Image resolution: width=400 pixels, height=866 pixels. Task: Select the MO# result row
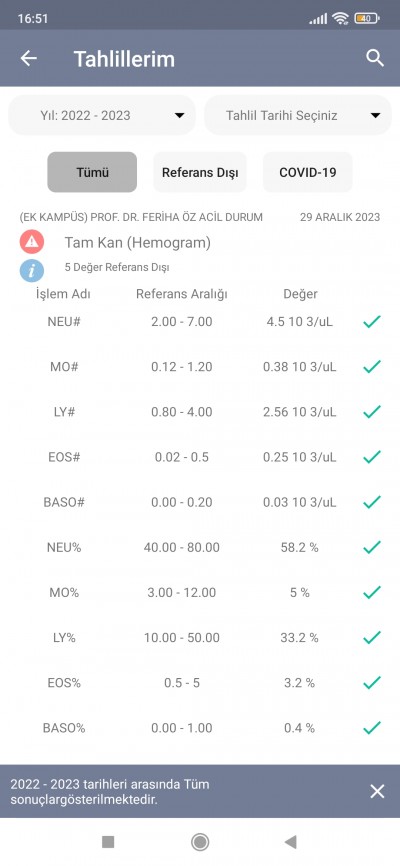200,367
